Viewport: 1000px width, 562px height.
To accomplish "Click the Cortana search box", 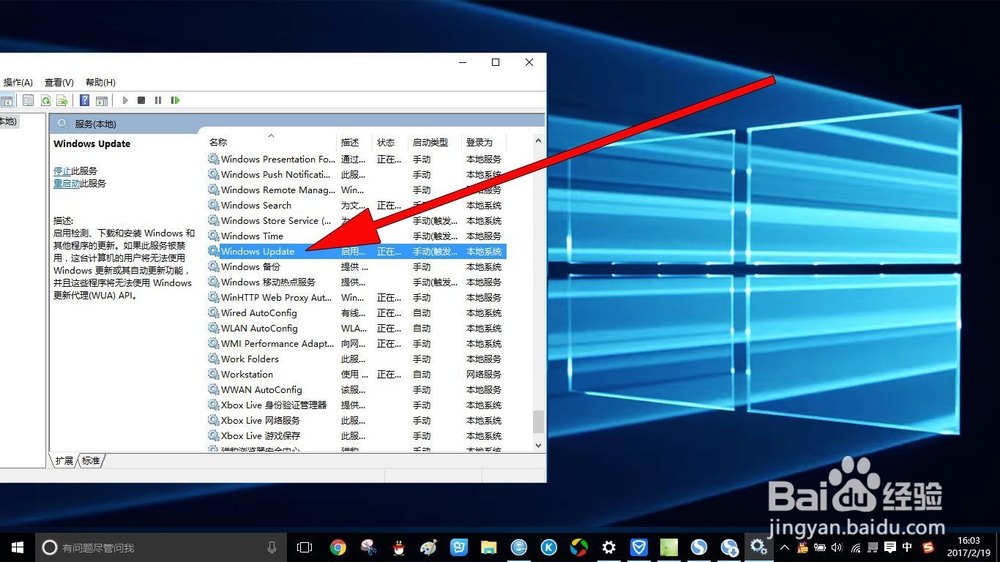I will (x=159, y=547).
